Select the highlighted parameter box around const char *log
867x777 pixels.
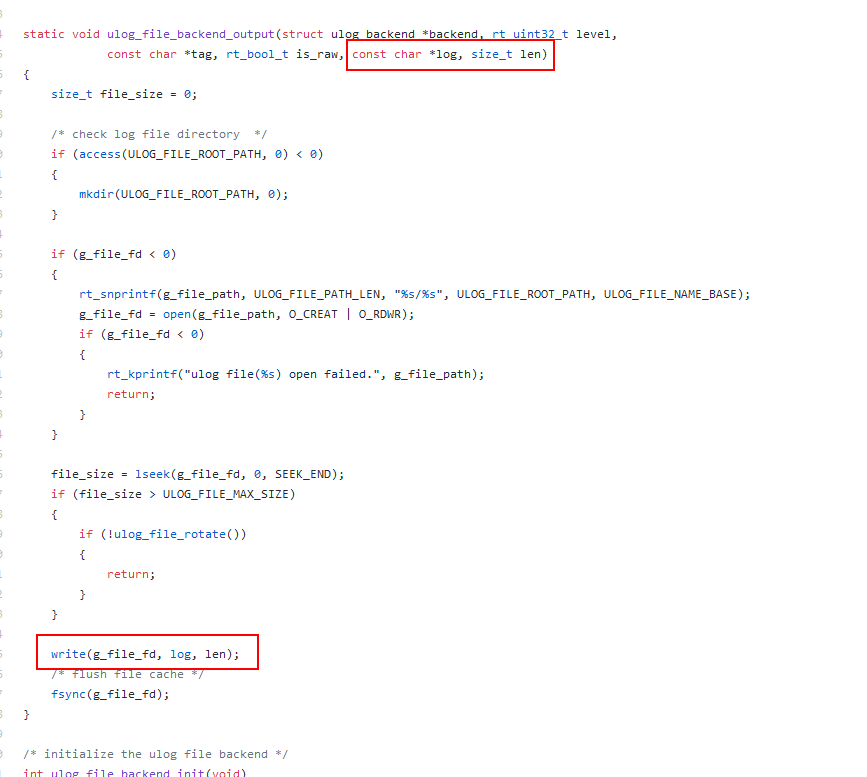[450, 54]
